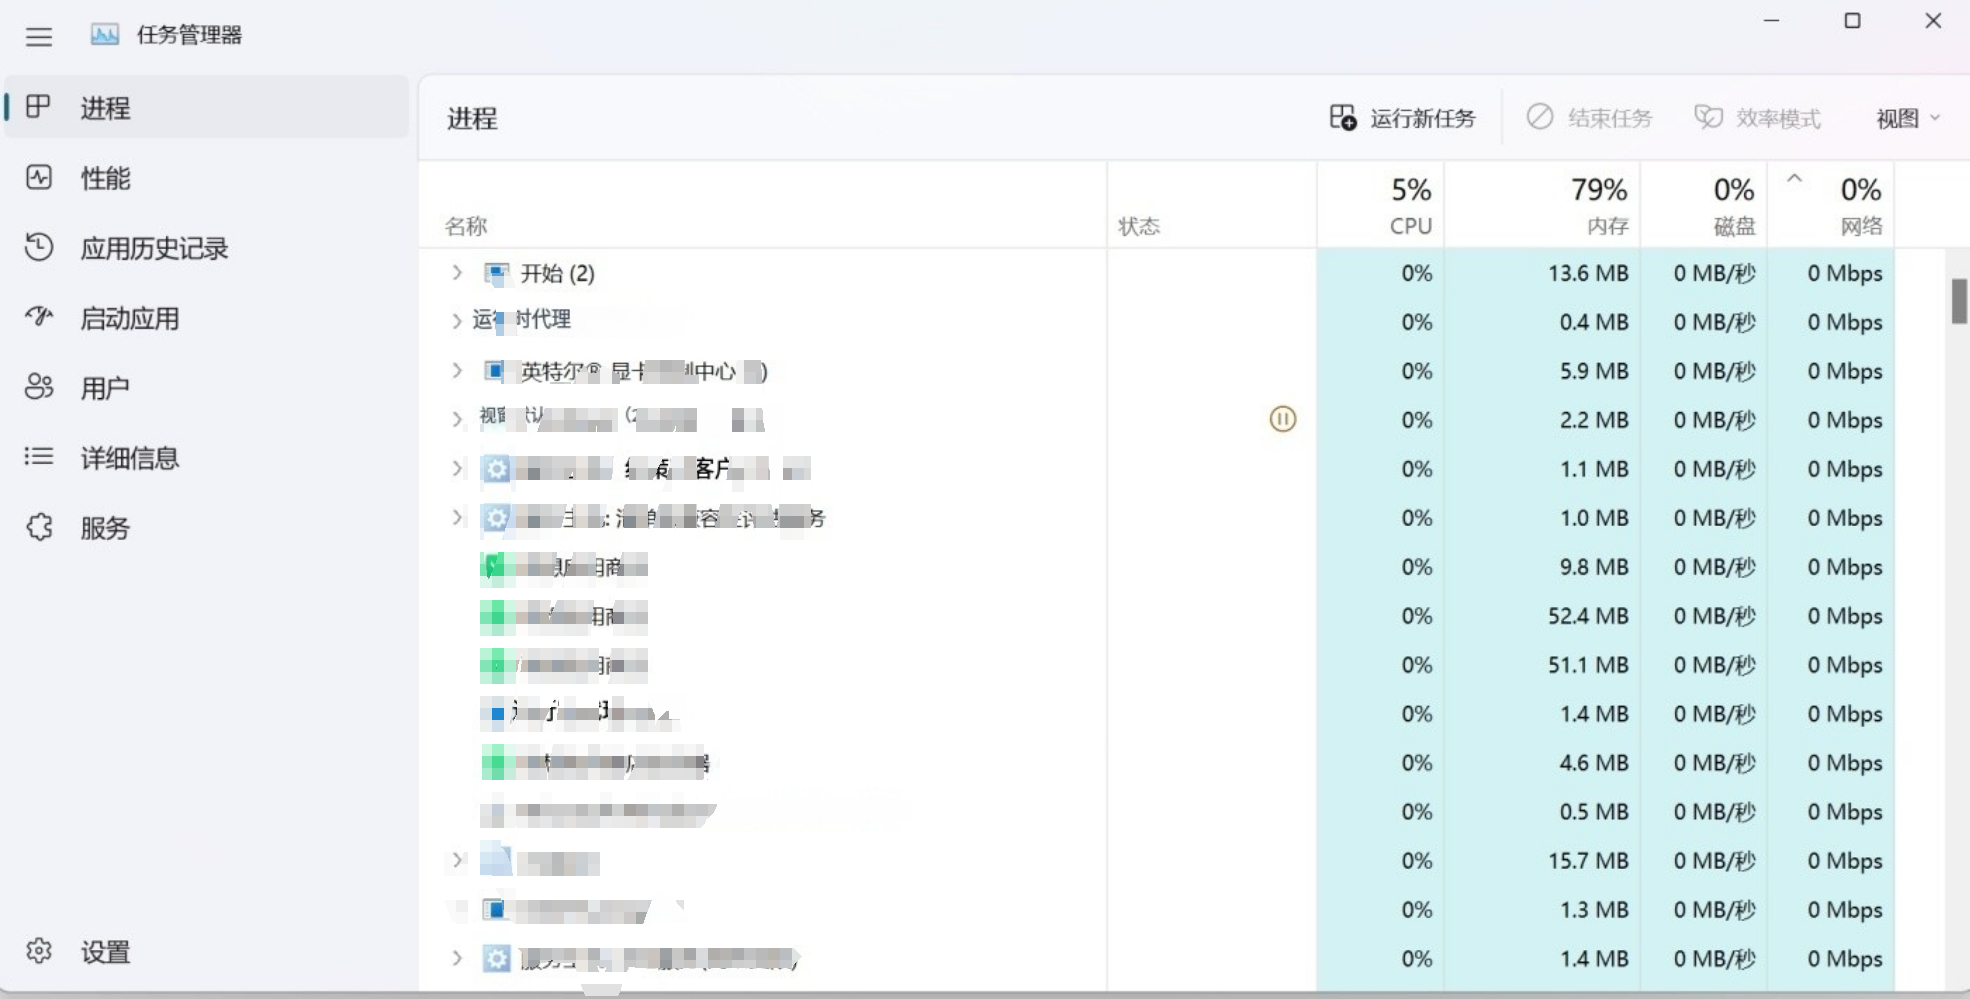Open the 服务 tab
The image size is (1970, 999).
coord(207,528)
